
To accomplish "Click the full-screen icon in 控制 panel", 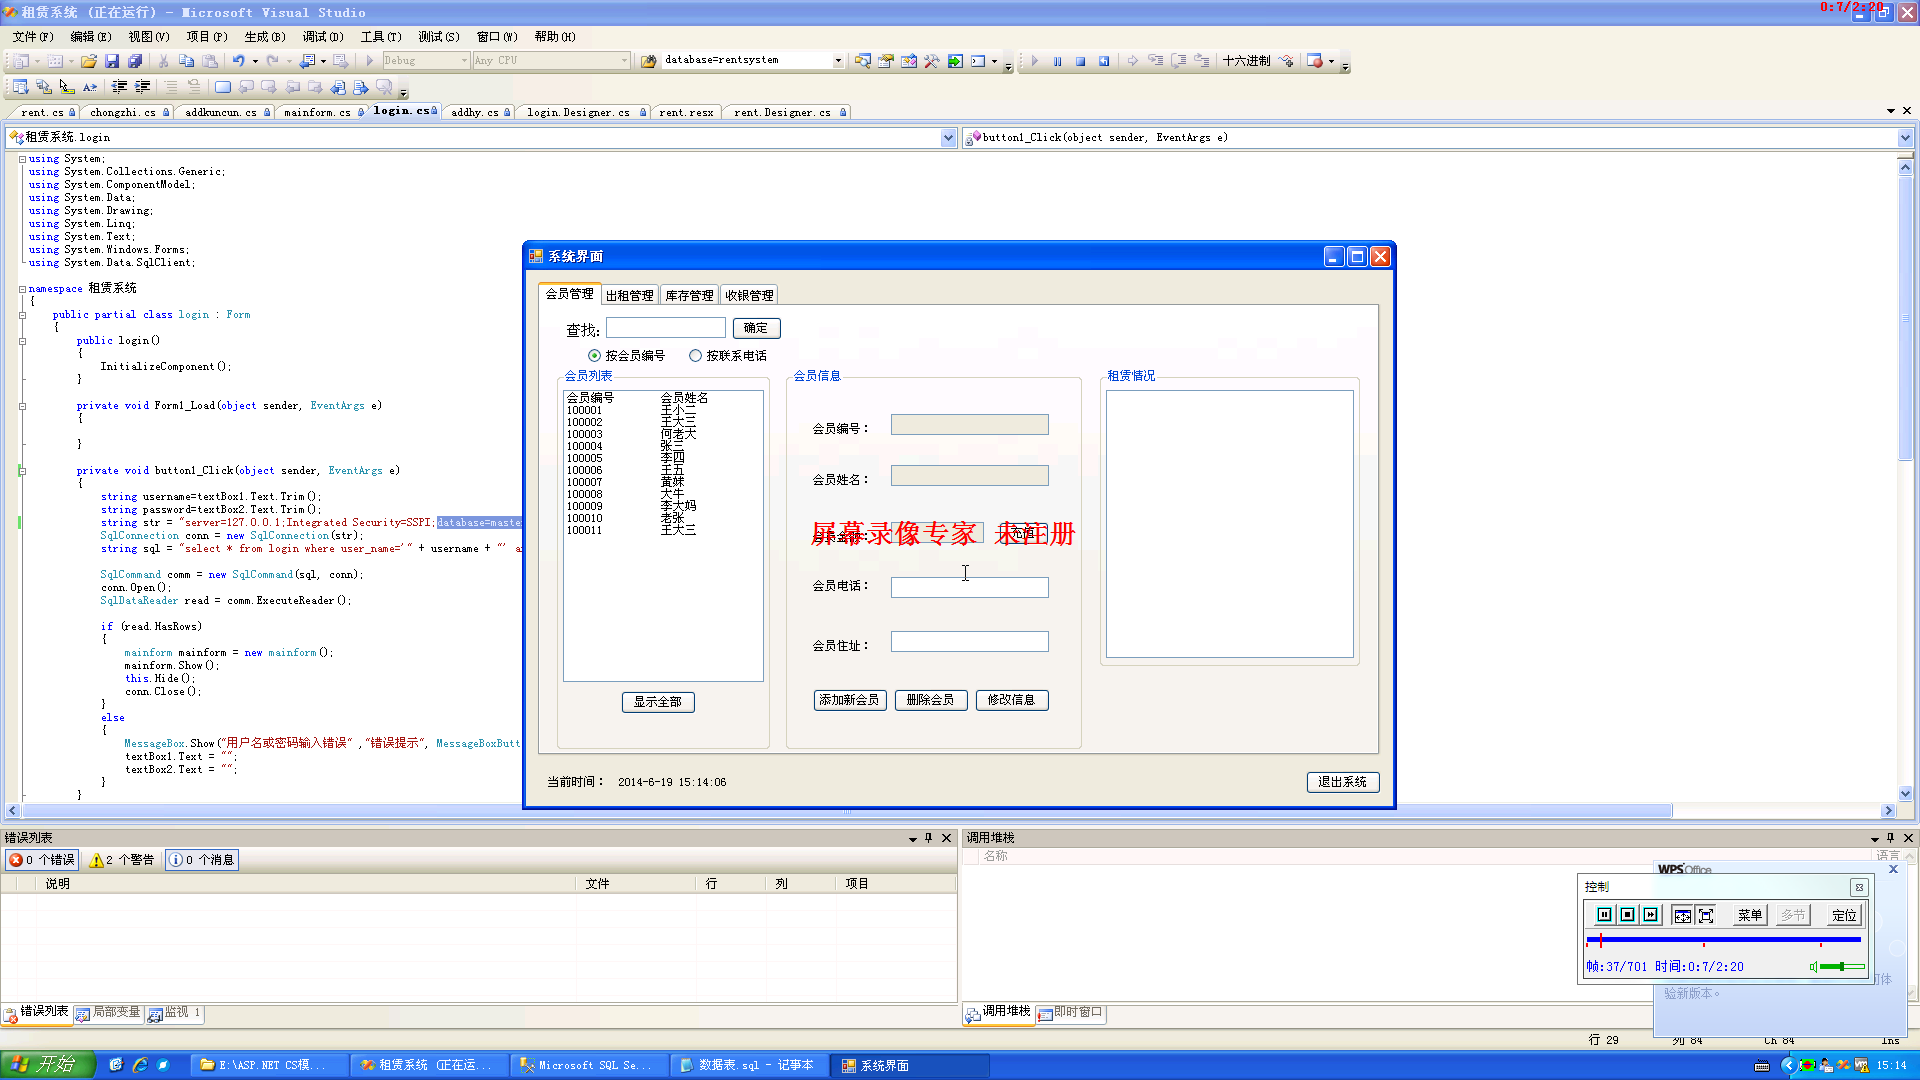I will [1706, 915].
